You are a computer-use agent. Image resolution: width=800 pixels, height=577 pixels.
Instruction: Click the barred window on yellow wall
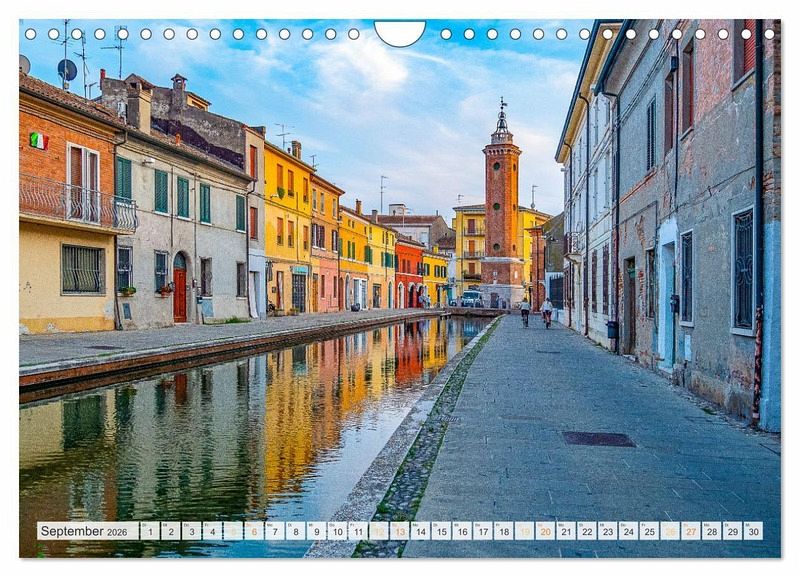click(82, 269)
